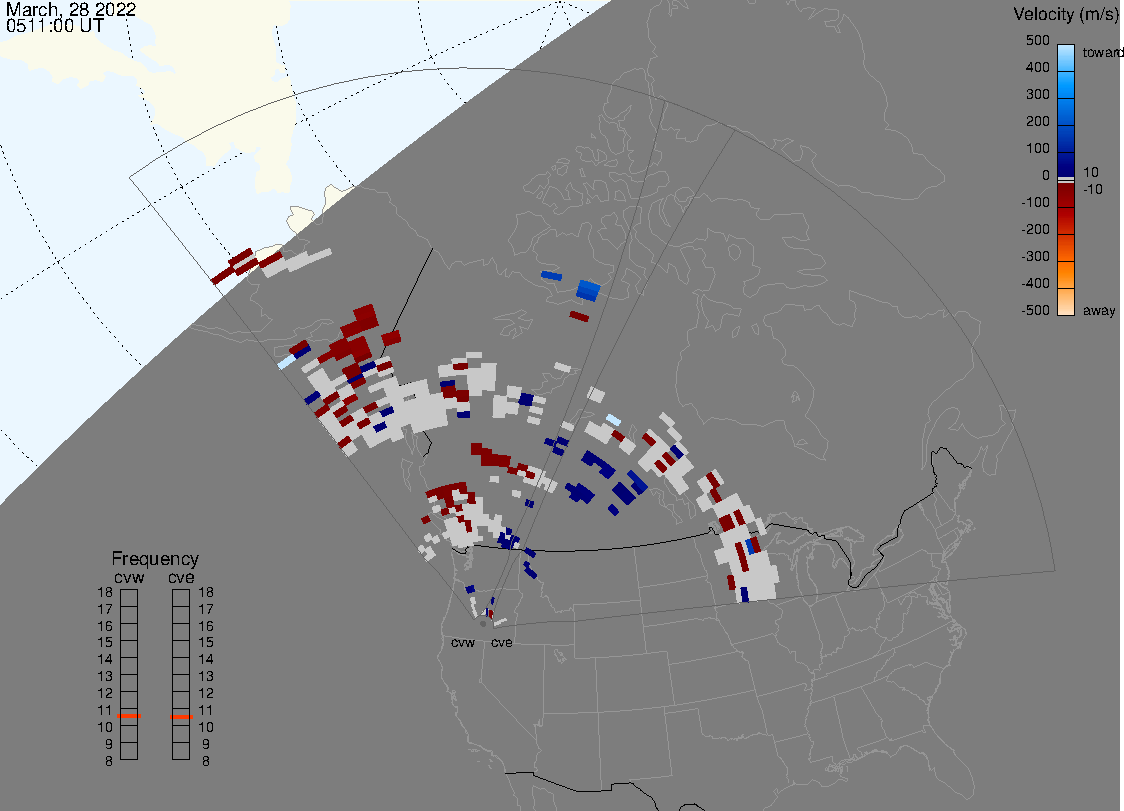The width and height of the screenshot is (1124, 811).
Task: Click the 'away' label on velocity scale
Action: point(1099,310)
